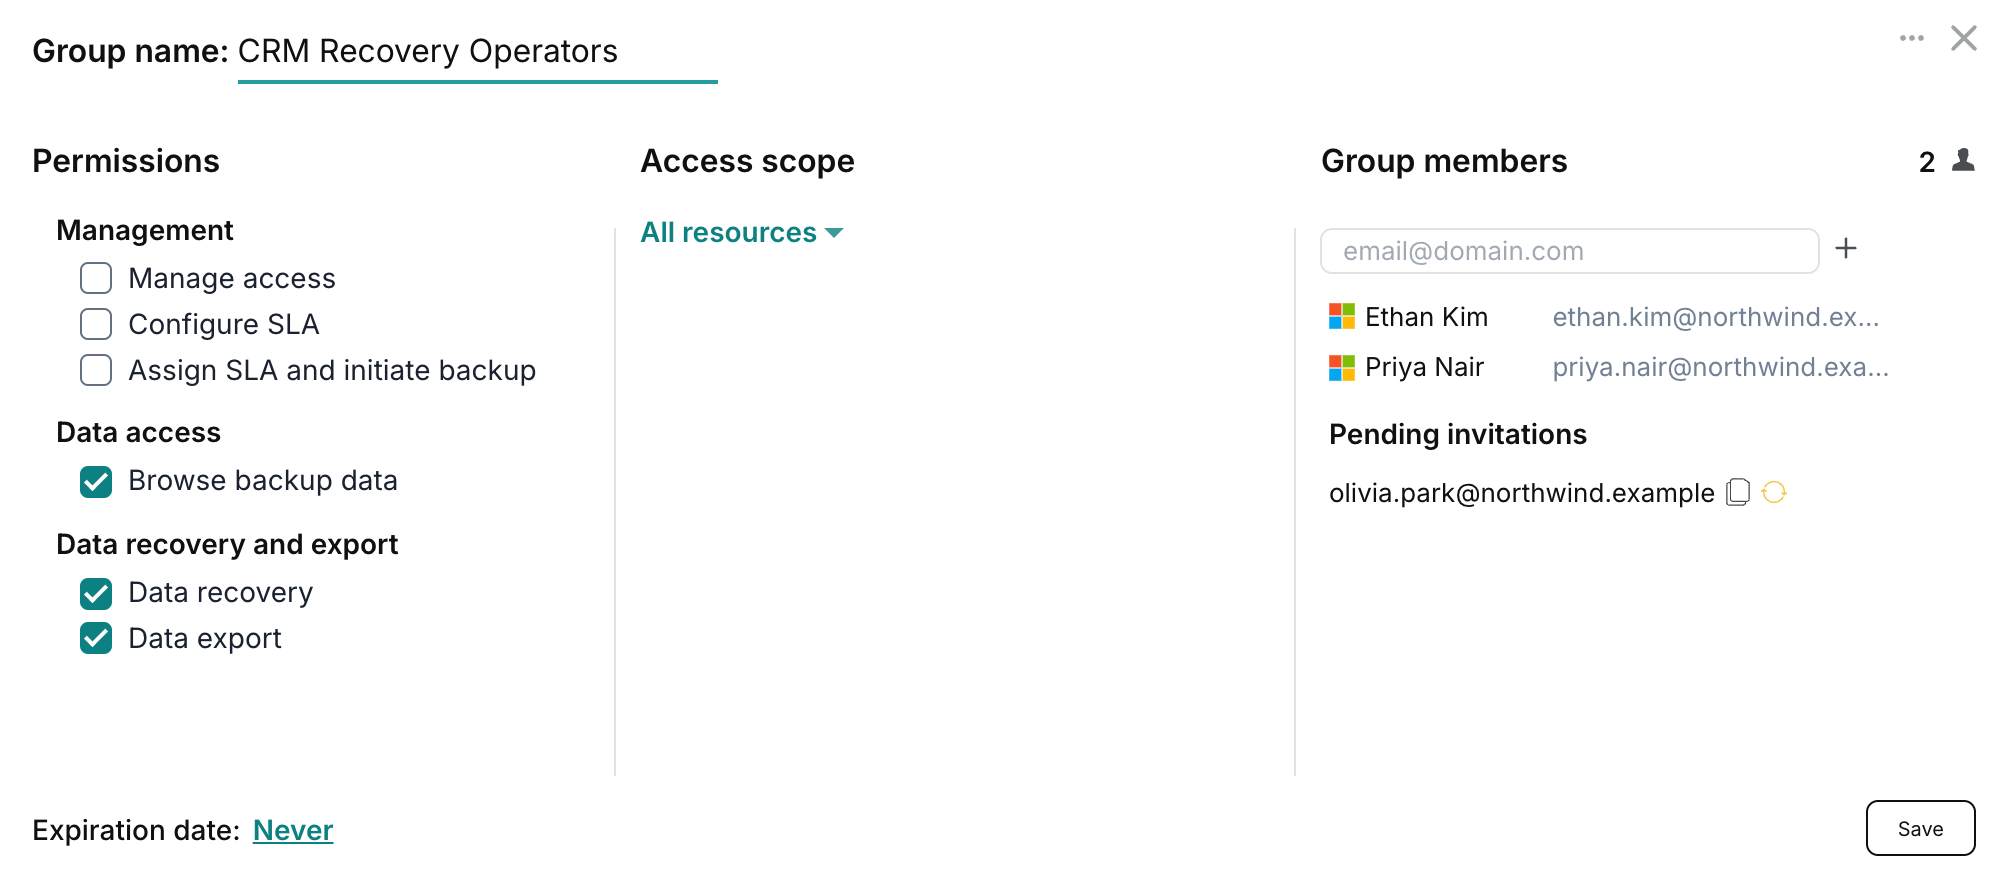Viewport: 2008px width, 872px height.
Task: Untick the Data export checkbox
Action: point(96,638)
